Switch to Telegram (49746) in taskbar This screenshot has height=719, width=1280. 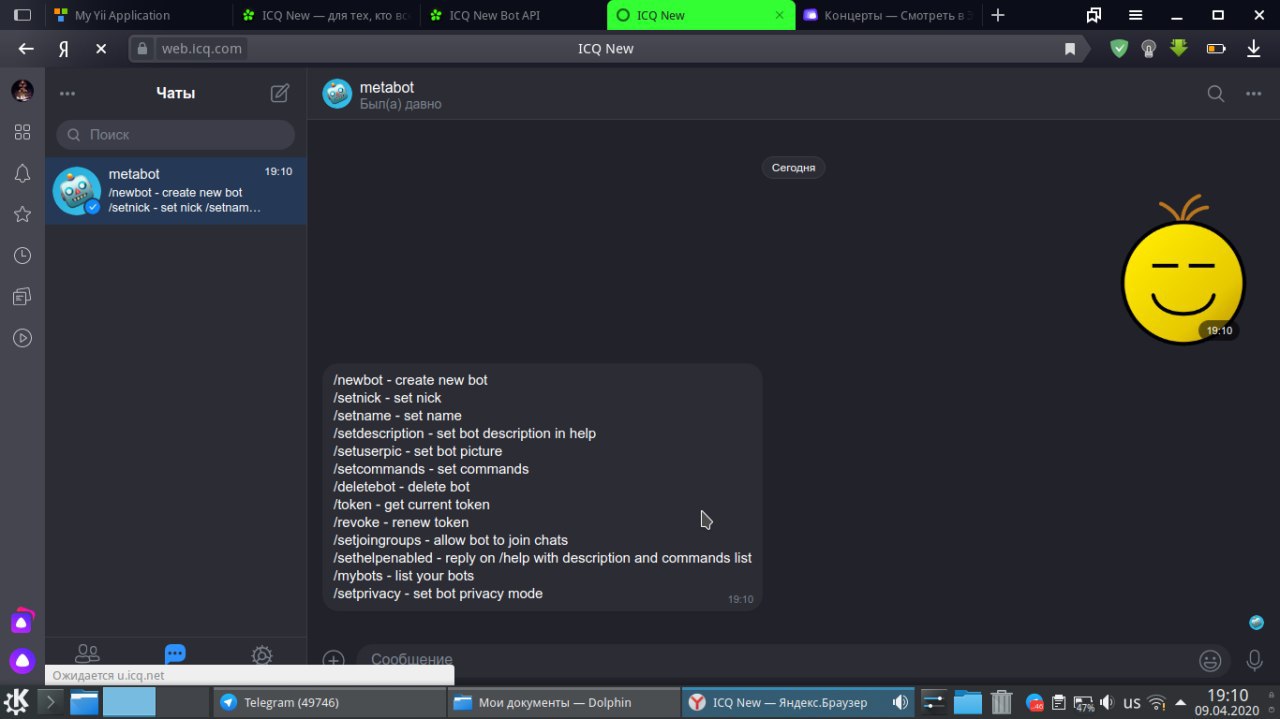pos(329,702)
